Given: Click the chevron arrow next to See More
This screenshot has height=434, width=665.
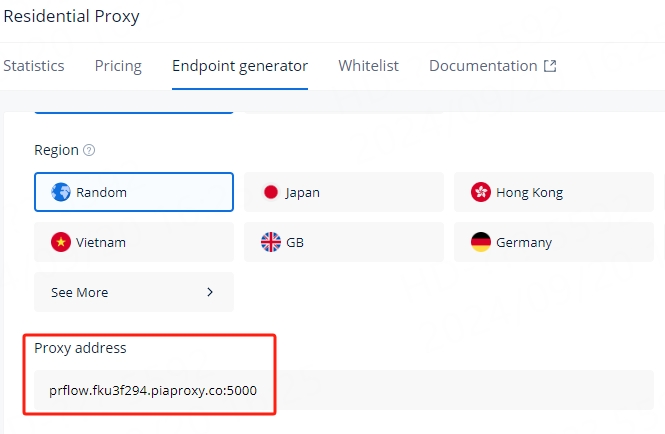Looking at the screenshot, I should tap(210, 292).
